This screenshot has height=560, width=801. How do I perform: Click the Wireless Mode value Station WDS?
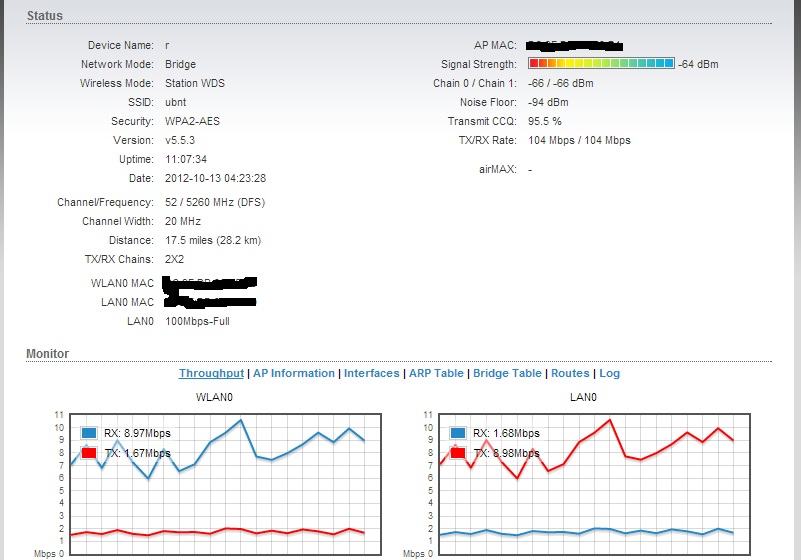click(x=195, y=83)
